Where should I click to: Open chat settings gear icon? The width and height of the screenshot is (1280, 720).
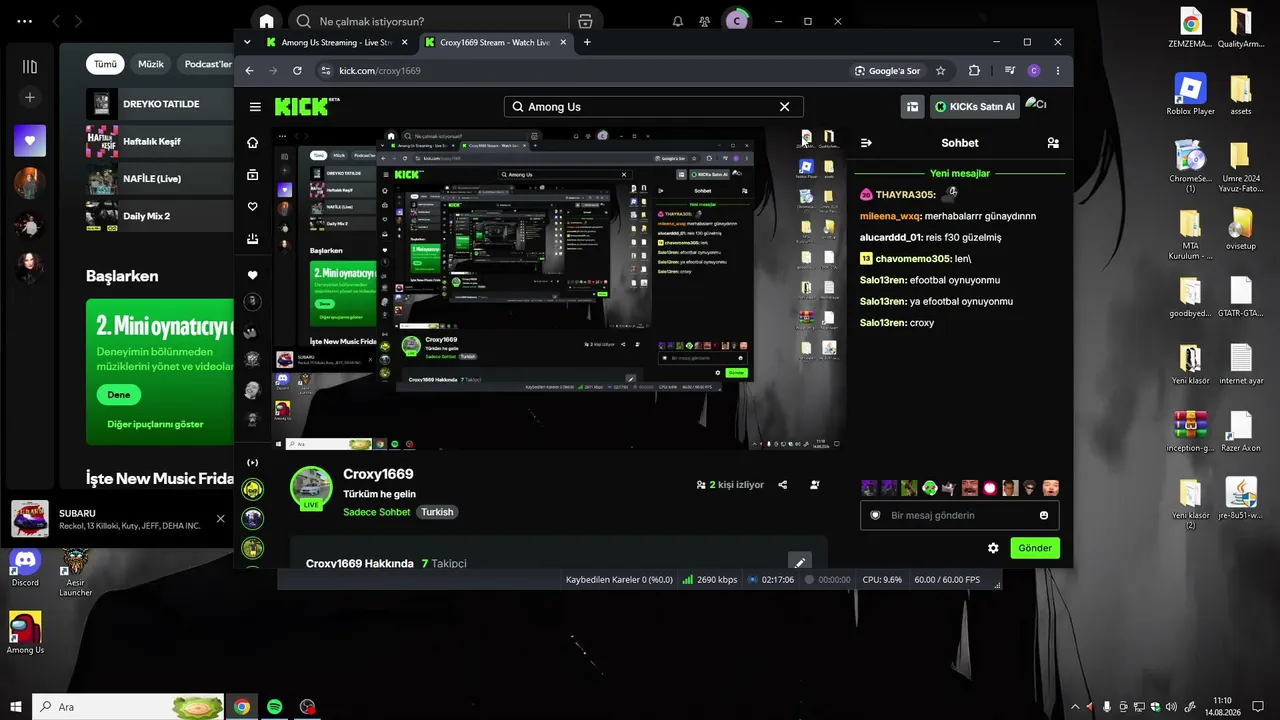click(993, 548)
